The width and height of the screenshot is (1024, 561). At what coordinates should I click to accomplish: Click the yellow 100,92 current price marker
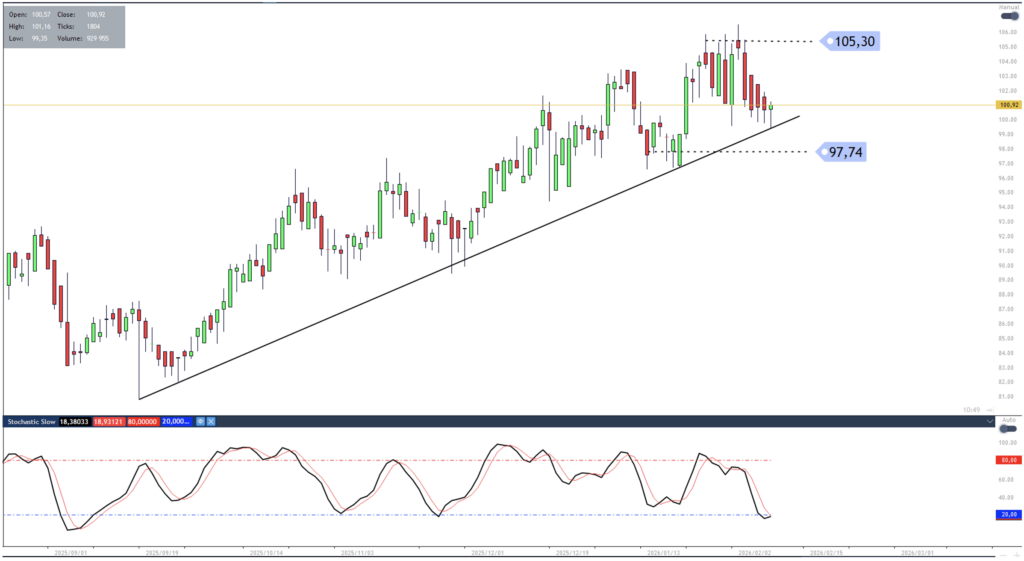pos(1007,104)
